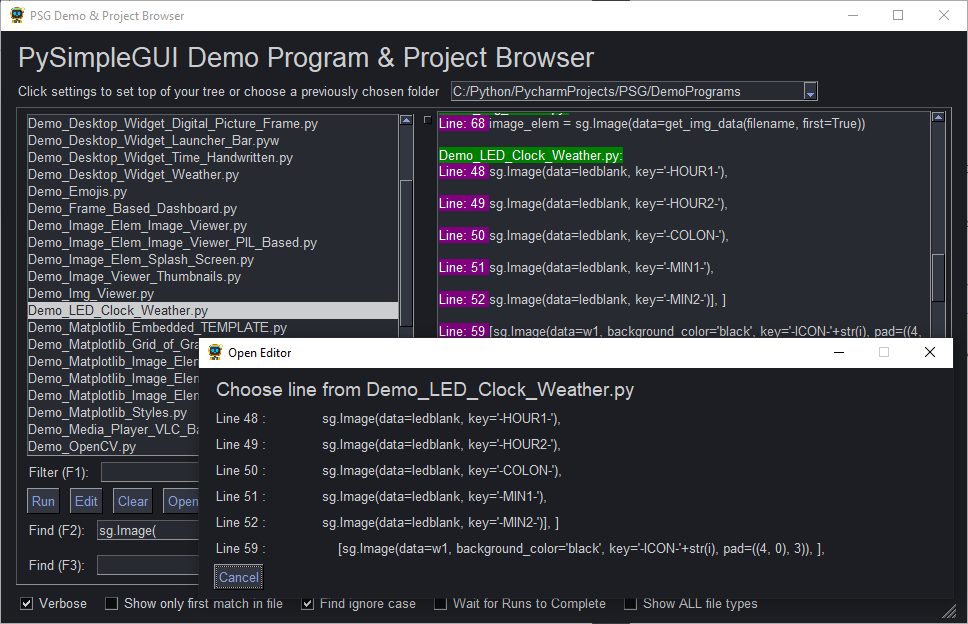This screenshot has width=968, height=624.
Task: Choose Line 50 COLON in Open Editor
Action: (x=389, y=470)
